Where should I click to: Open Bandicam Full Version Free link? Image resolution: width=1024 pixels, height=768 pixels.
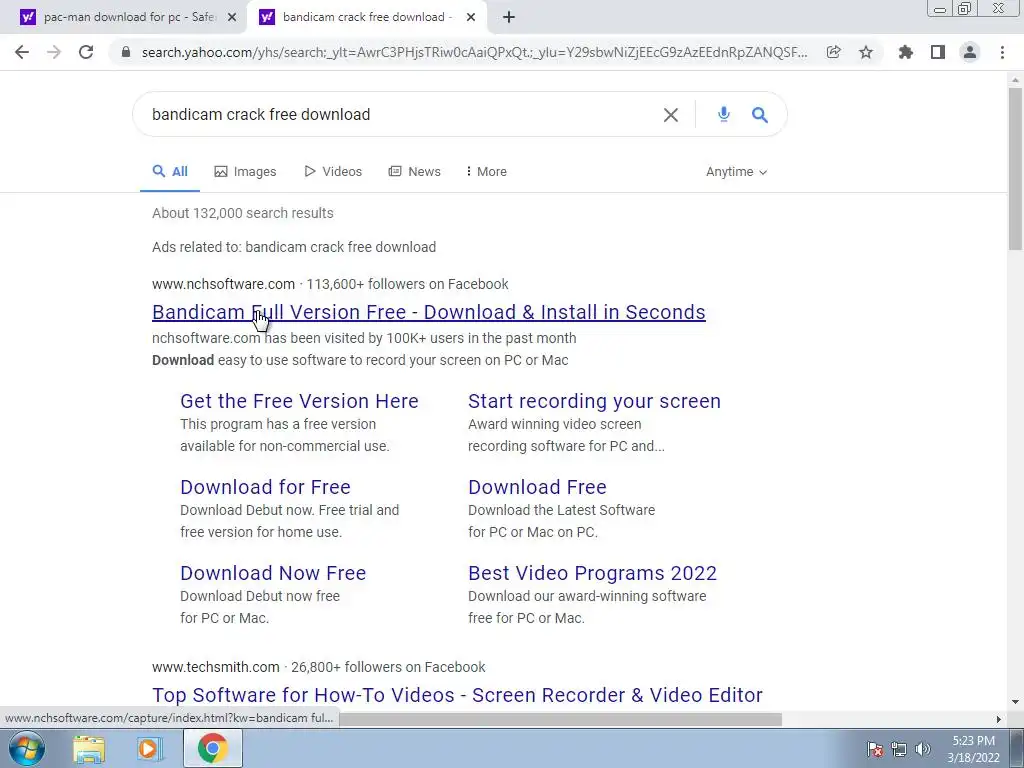[x=428, y=312]
